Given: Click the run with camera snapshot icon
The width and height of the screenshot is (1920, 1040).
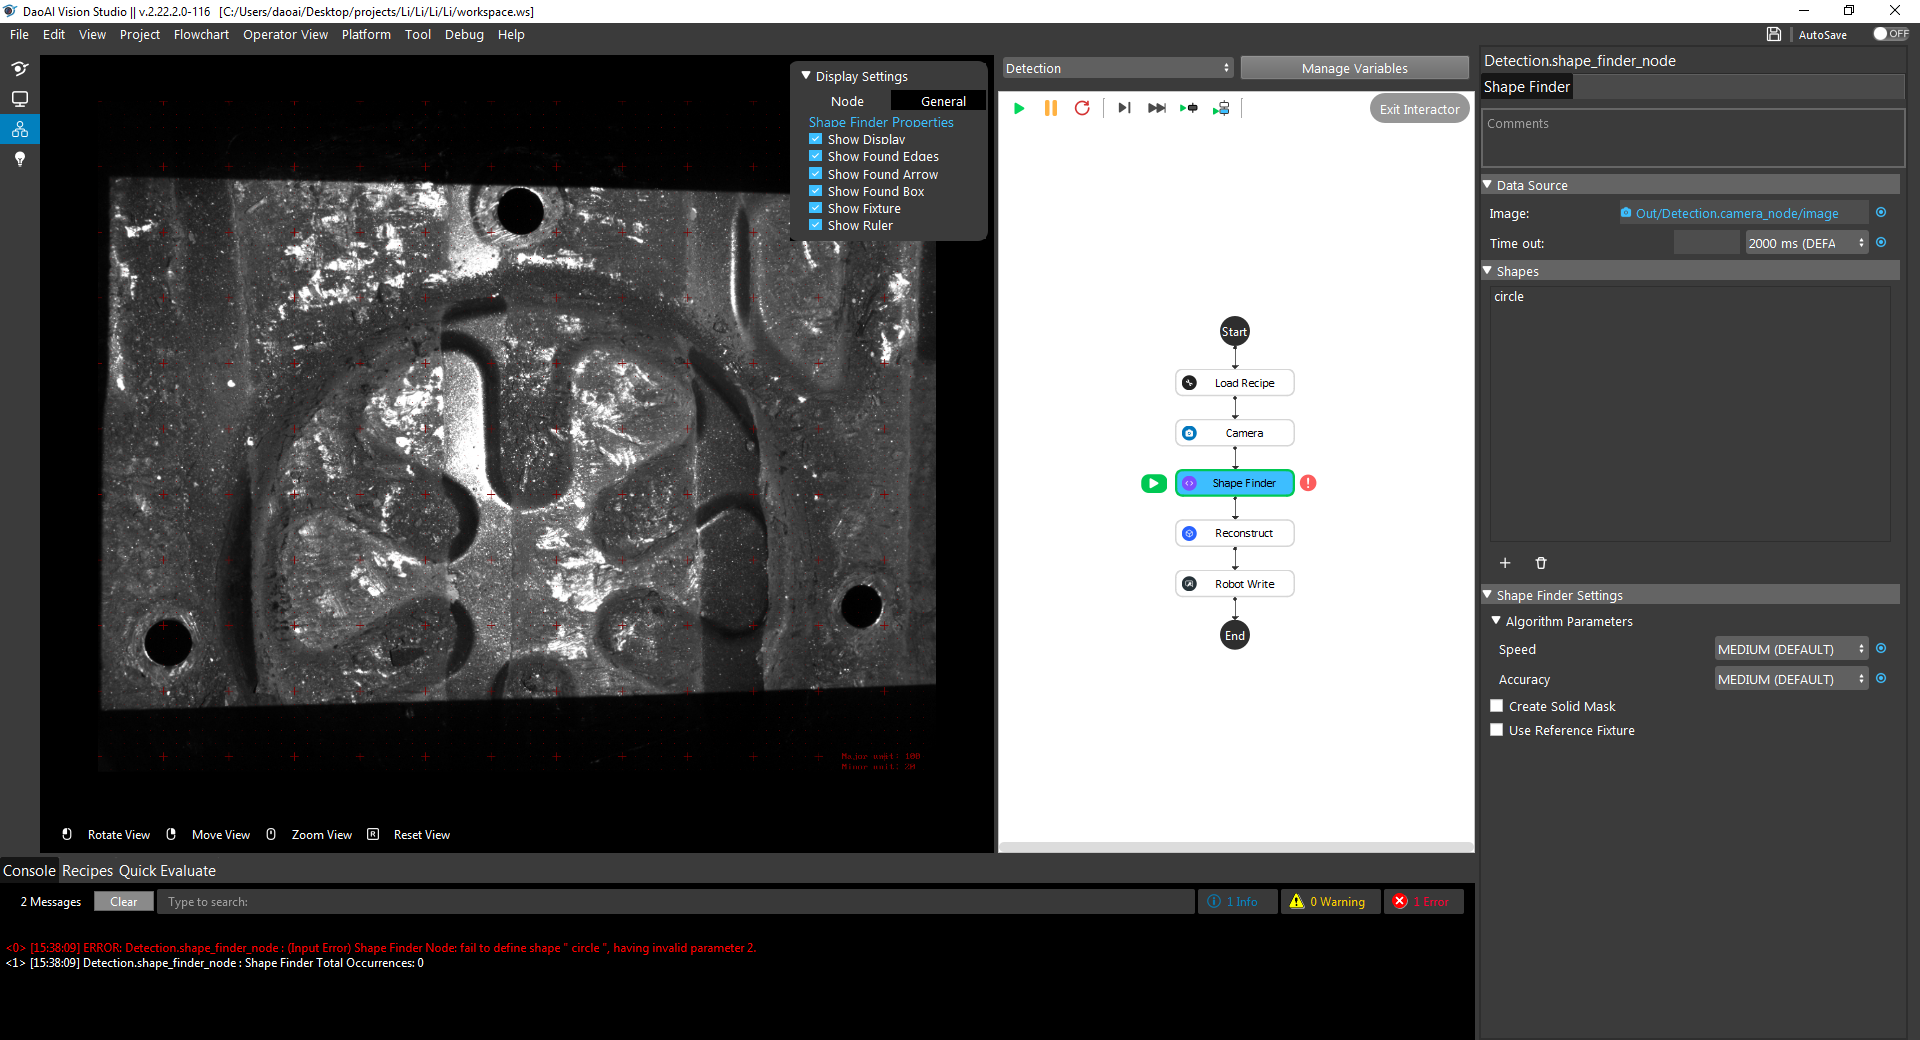Looking at the screenshot, I should 1222,108.
